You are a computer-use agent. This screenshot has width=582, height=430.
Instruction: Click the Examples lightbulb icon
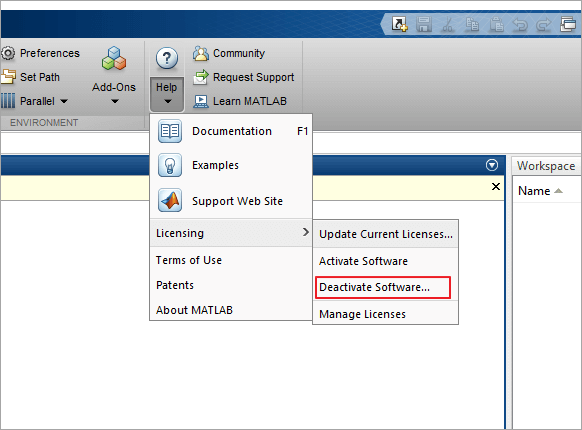pyautogui.click(x=170, y=165)
